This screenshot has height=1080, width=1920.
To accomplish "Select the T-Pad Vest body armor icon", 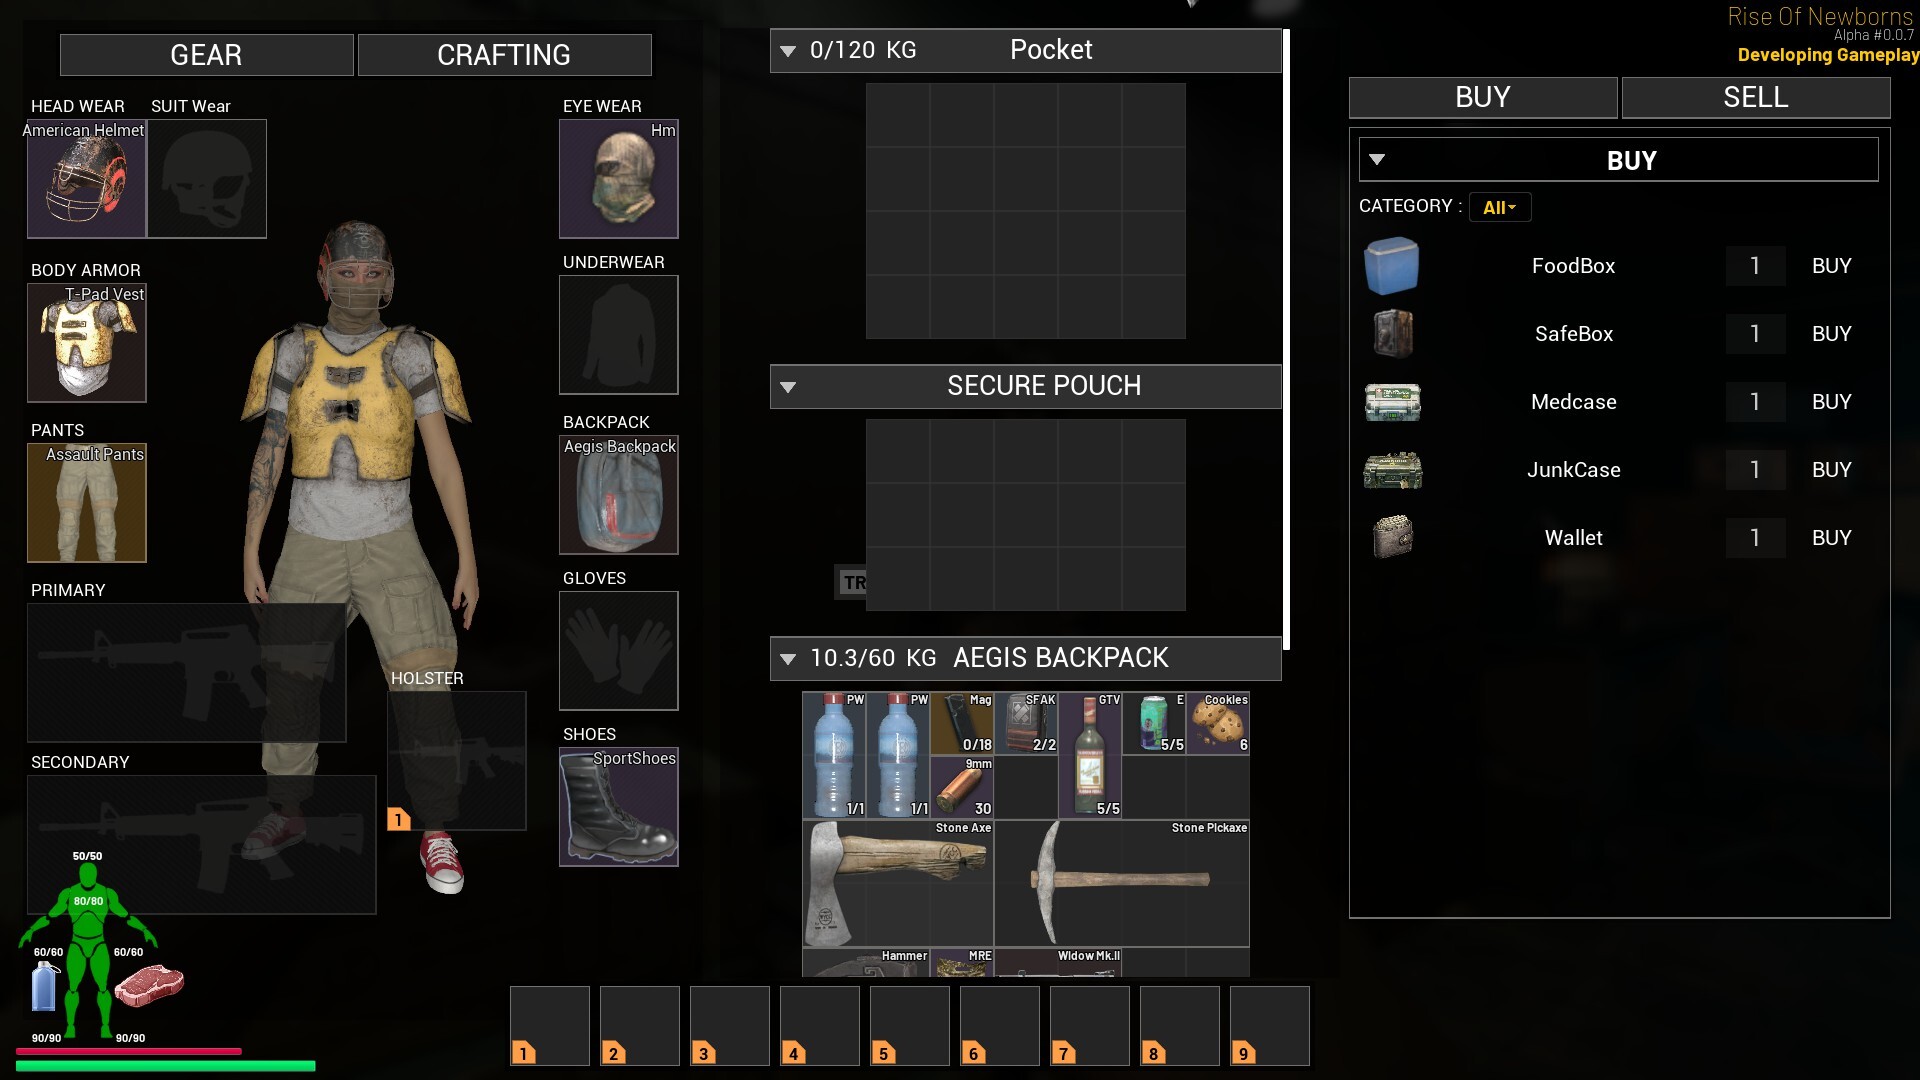I will click(x=86, y=343).
